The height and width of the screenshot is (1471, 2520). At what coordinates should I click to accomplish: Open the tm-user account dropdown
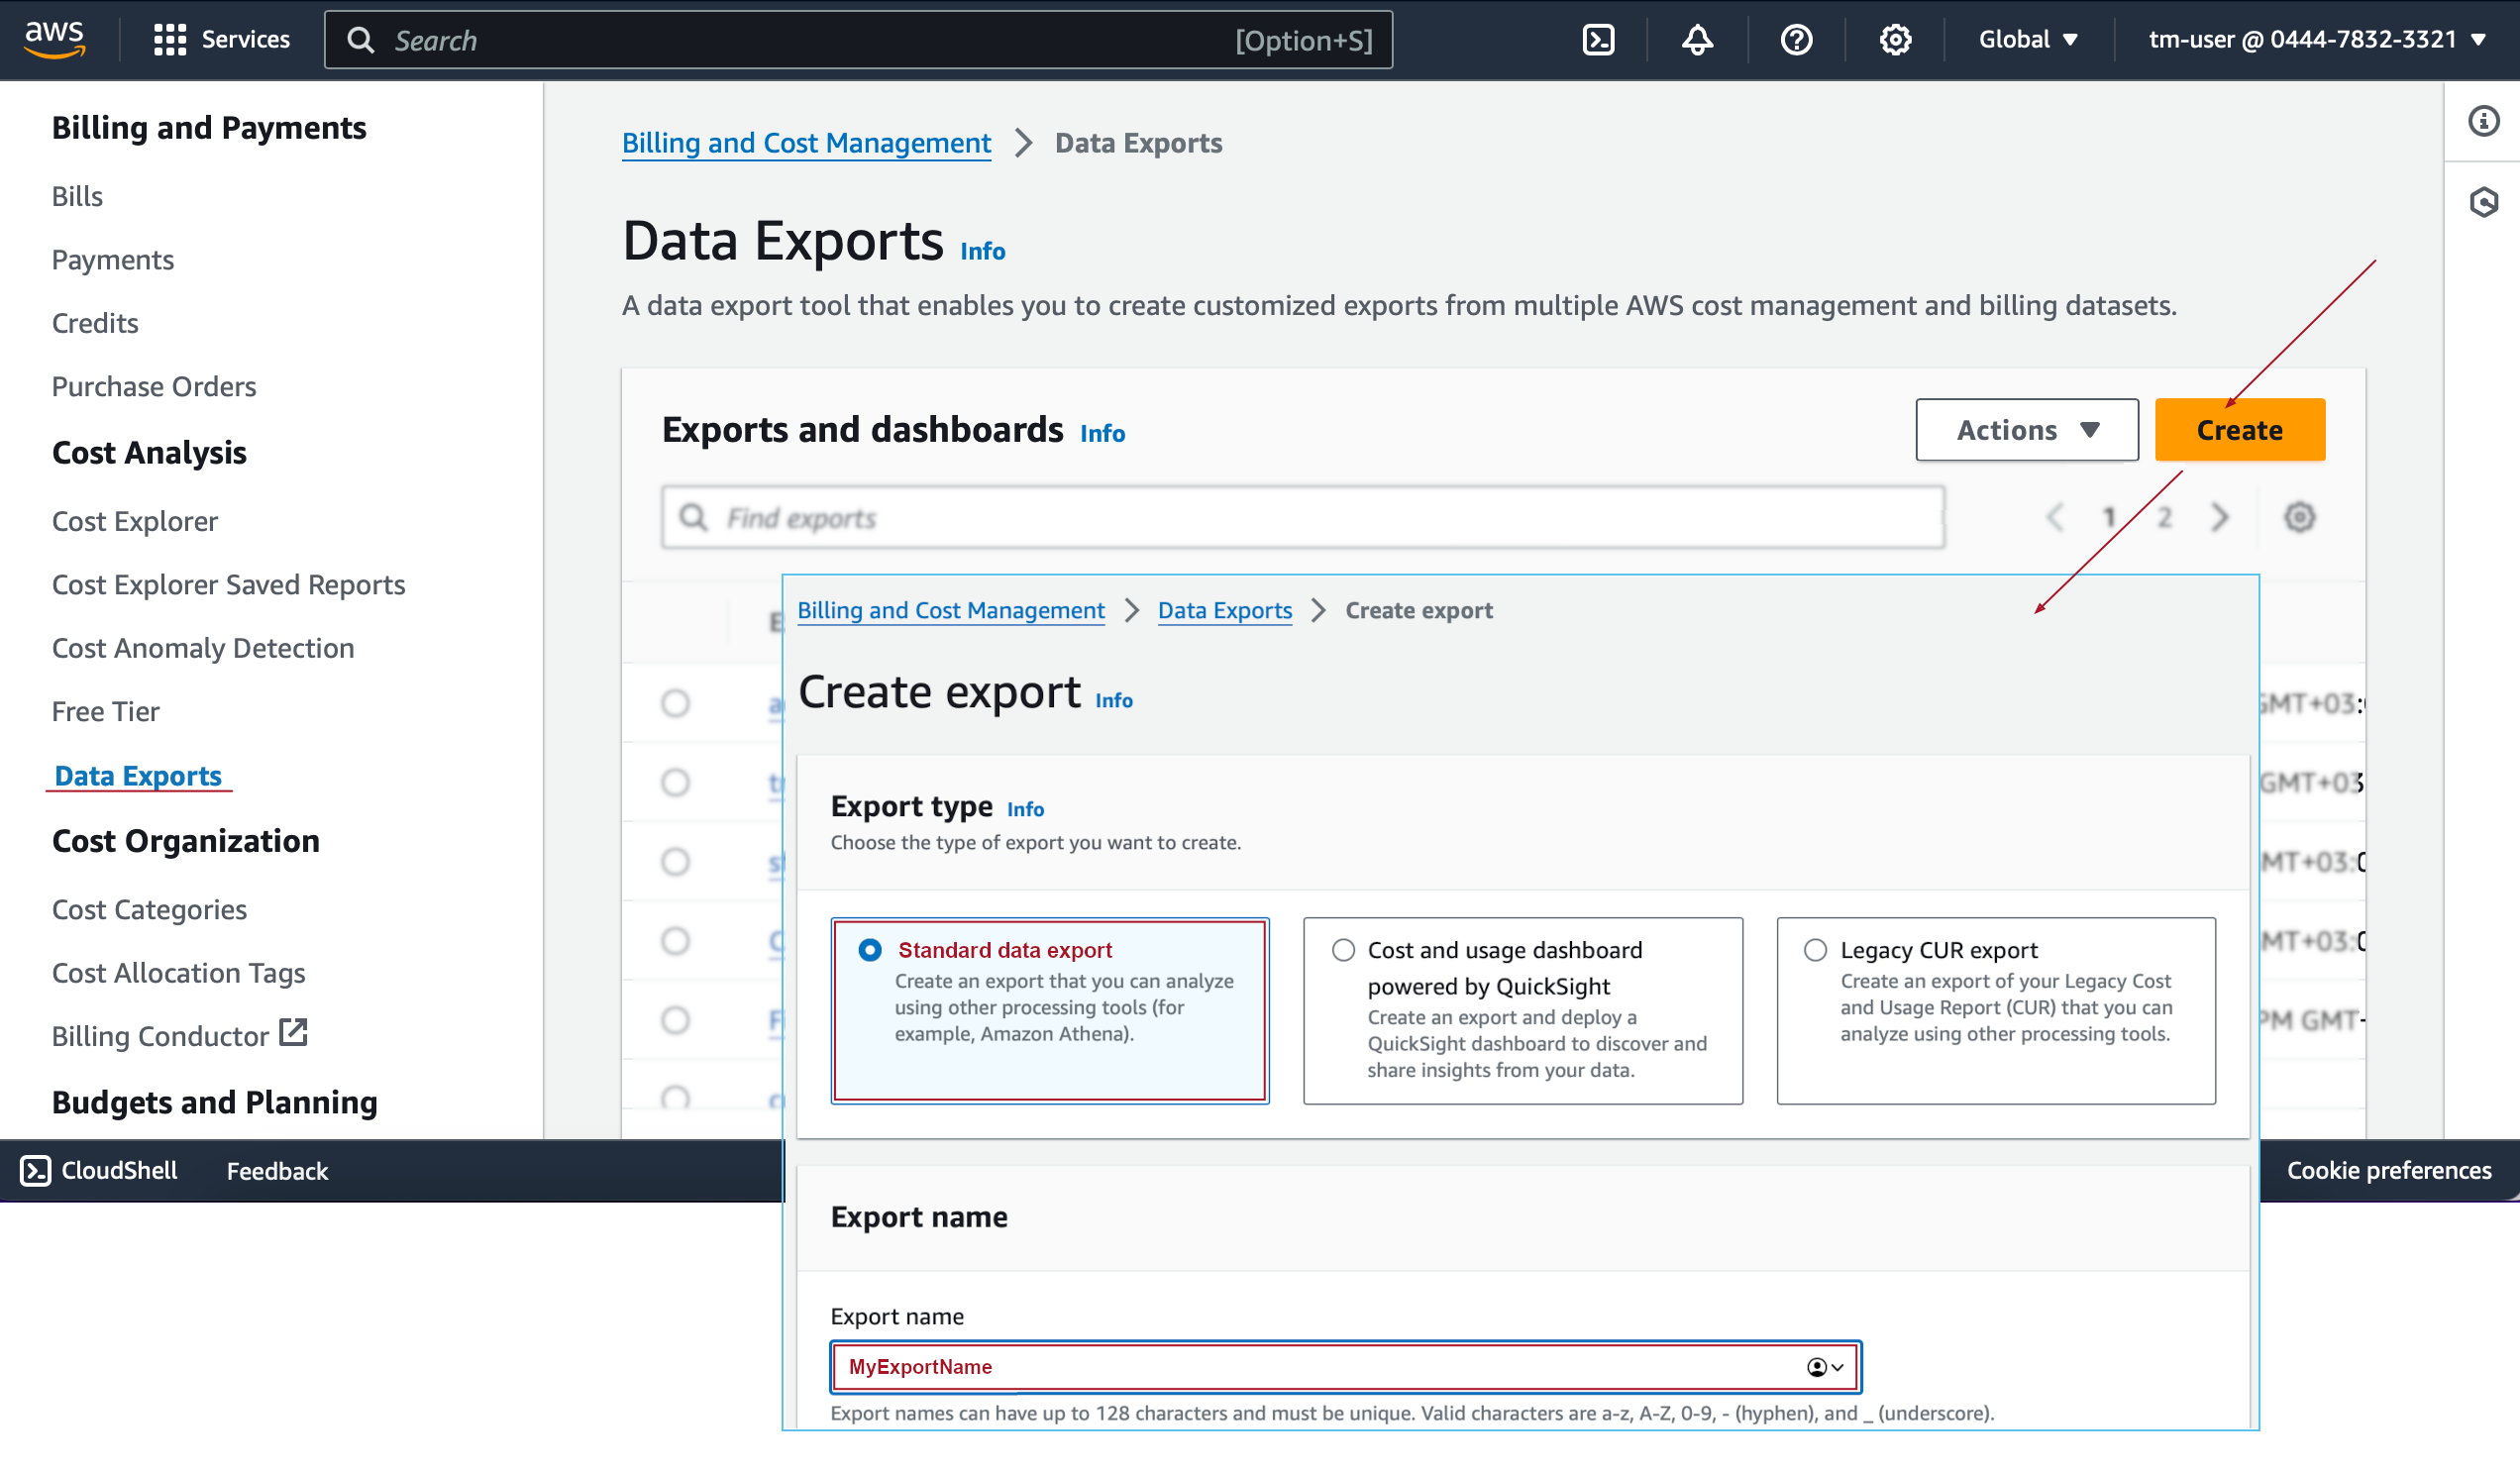pos(2317,40)
